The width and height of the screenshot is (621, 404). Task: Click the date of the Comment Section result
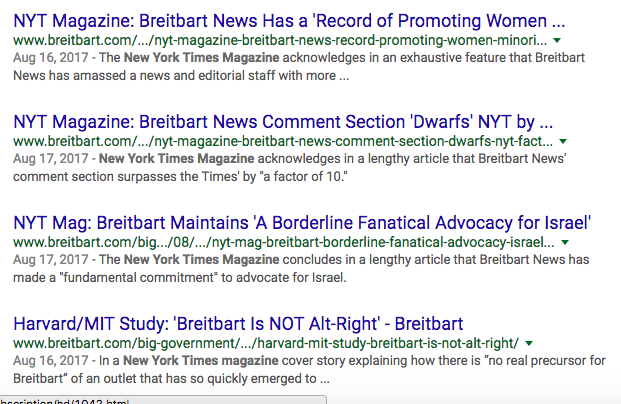(x=47, y=159)
